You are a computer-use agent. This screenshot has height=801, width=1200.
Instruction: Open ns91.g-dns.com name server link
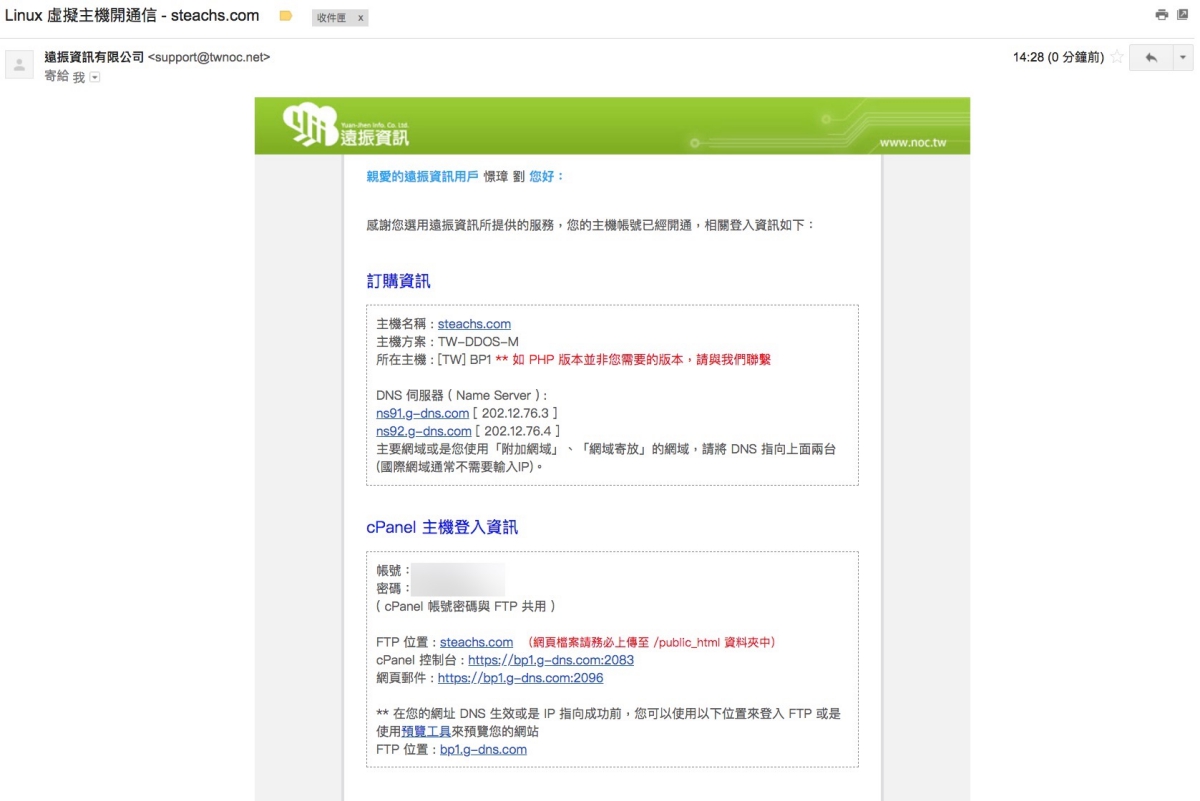(422, 413)
